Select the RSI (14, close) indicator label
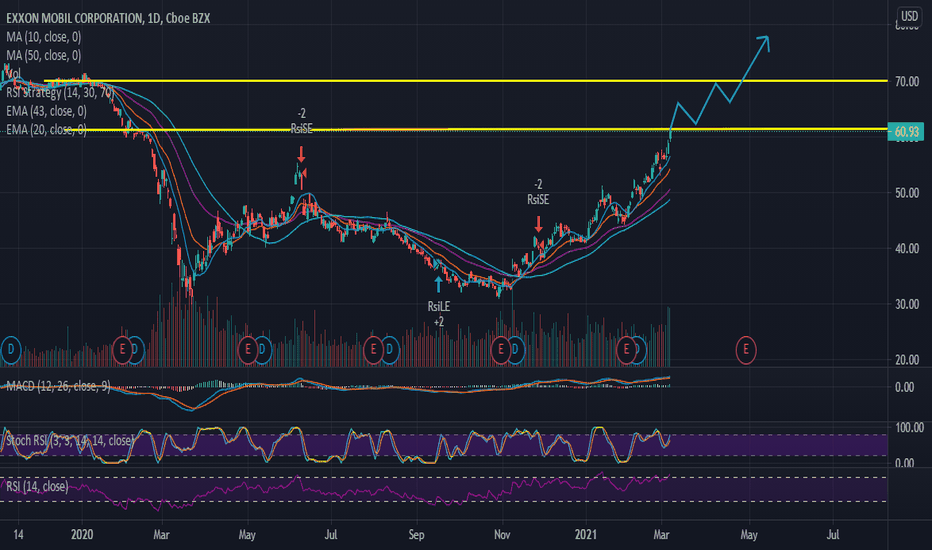The image size is (932, 550). (x=37, y=486)
